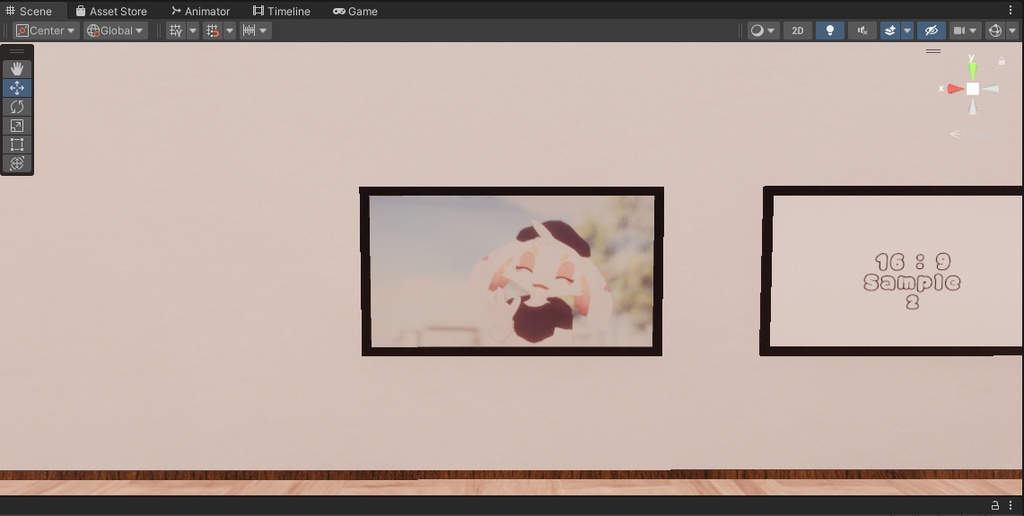
Task: Toggle hidden objects visibility
Action: tap(931, 31)
